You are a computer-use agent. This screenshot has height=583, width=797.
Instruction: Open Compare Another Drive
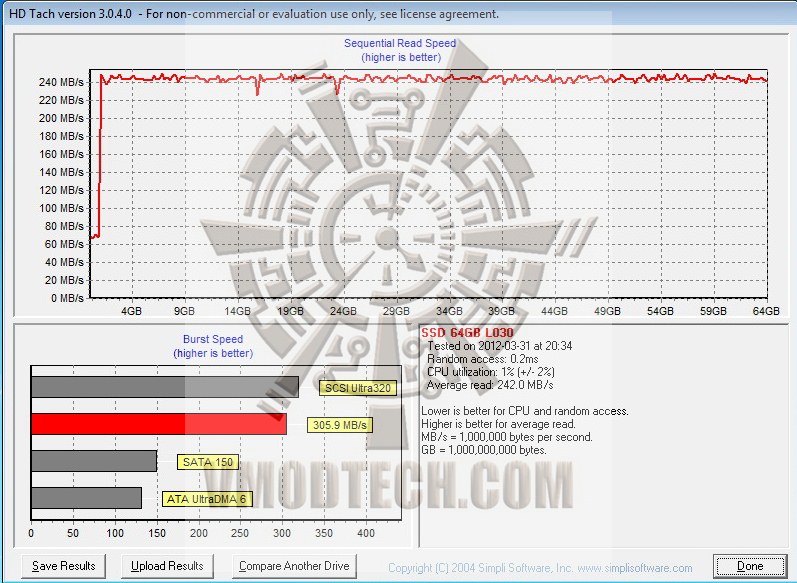294,566
